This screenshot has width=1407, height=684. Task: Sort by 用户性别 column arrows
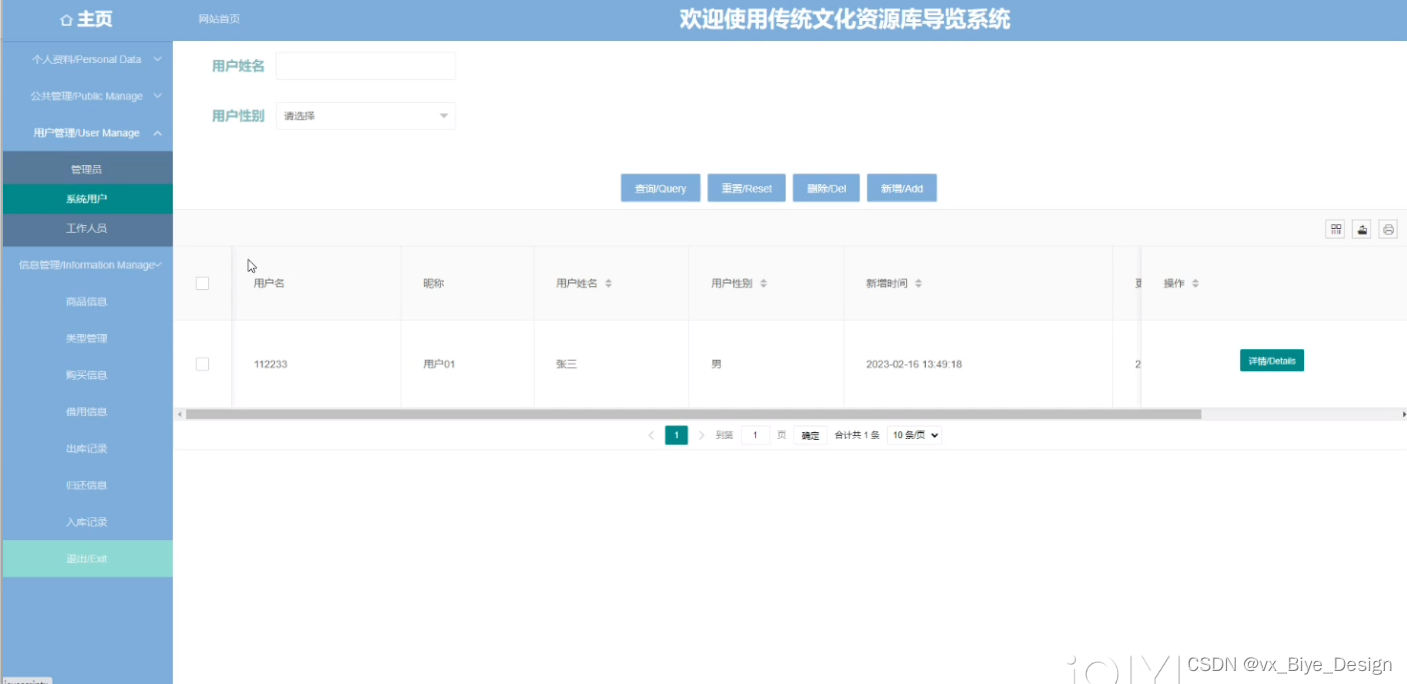point(763,284)
